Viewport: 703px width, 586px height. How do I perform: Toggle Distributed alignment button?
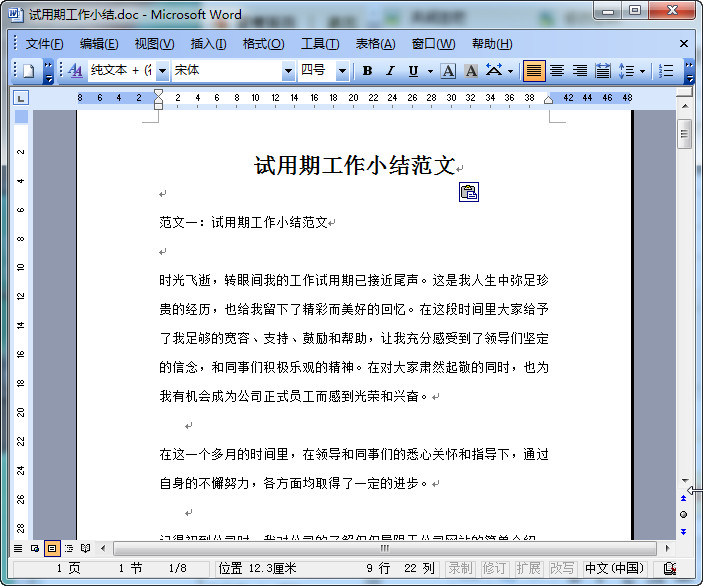(603, 71)
